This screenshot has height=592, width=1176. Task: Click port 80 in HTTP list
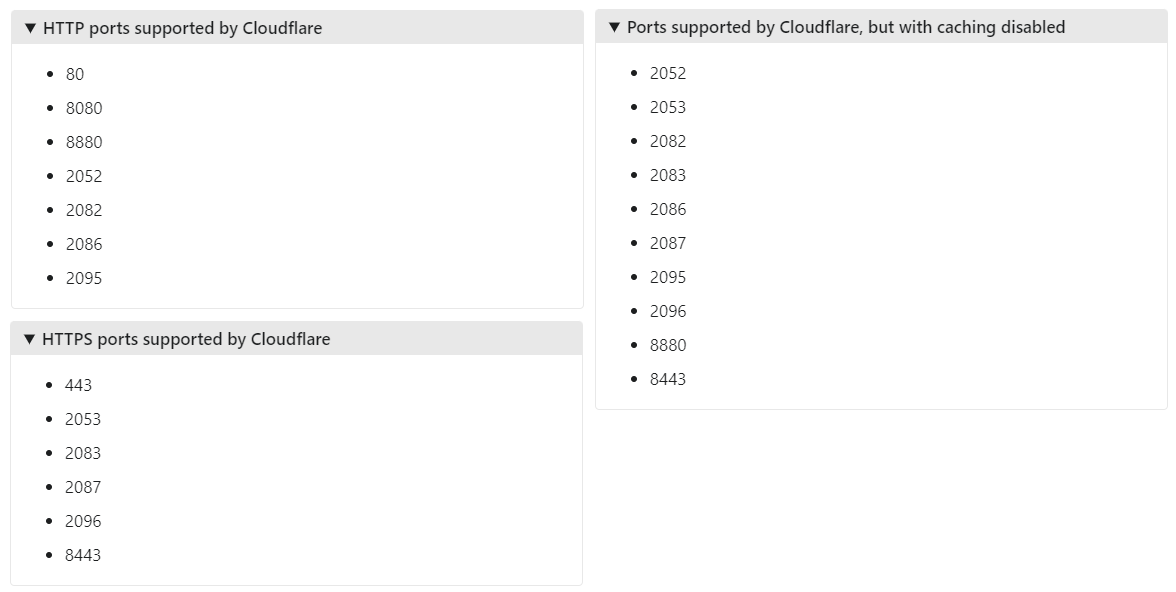coord(75,74)
